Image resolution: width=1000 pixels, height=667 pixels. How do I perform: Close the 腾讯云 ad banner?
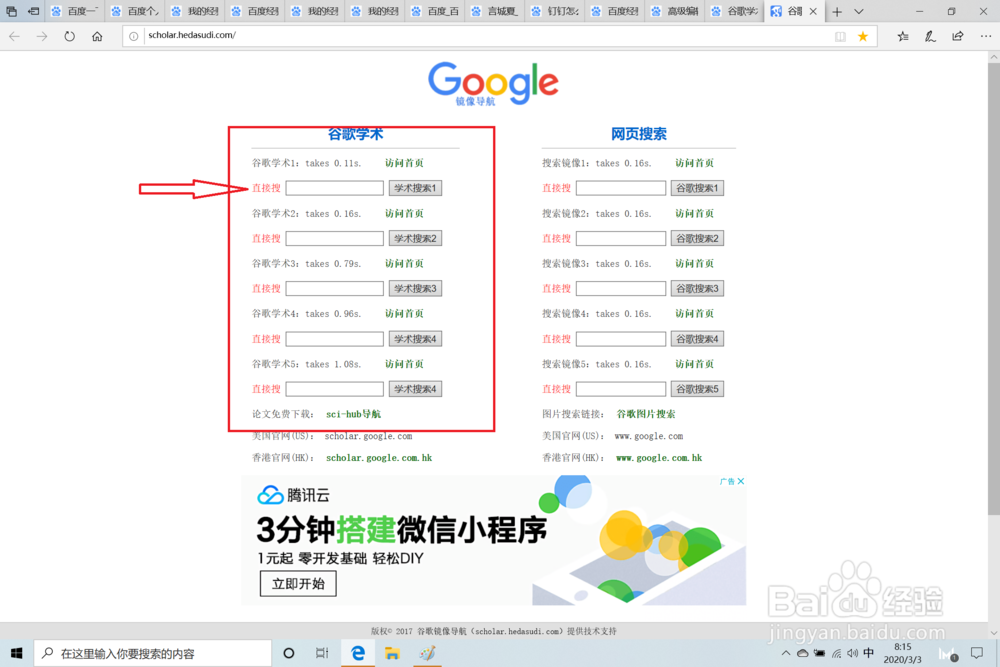click(x=740, y=481)
